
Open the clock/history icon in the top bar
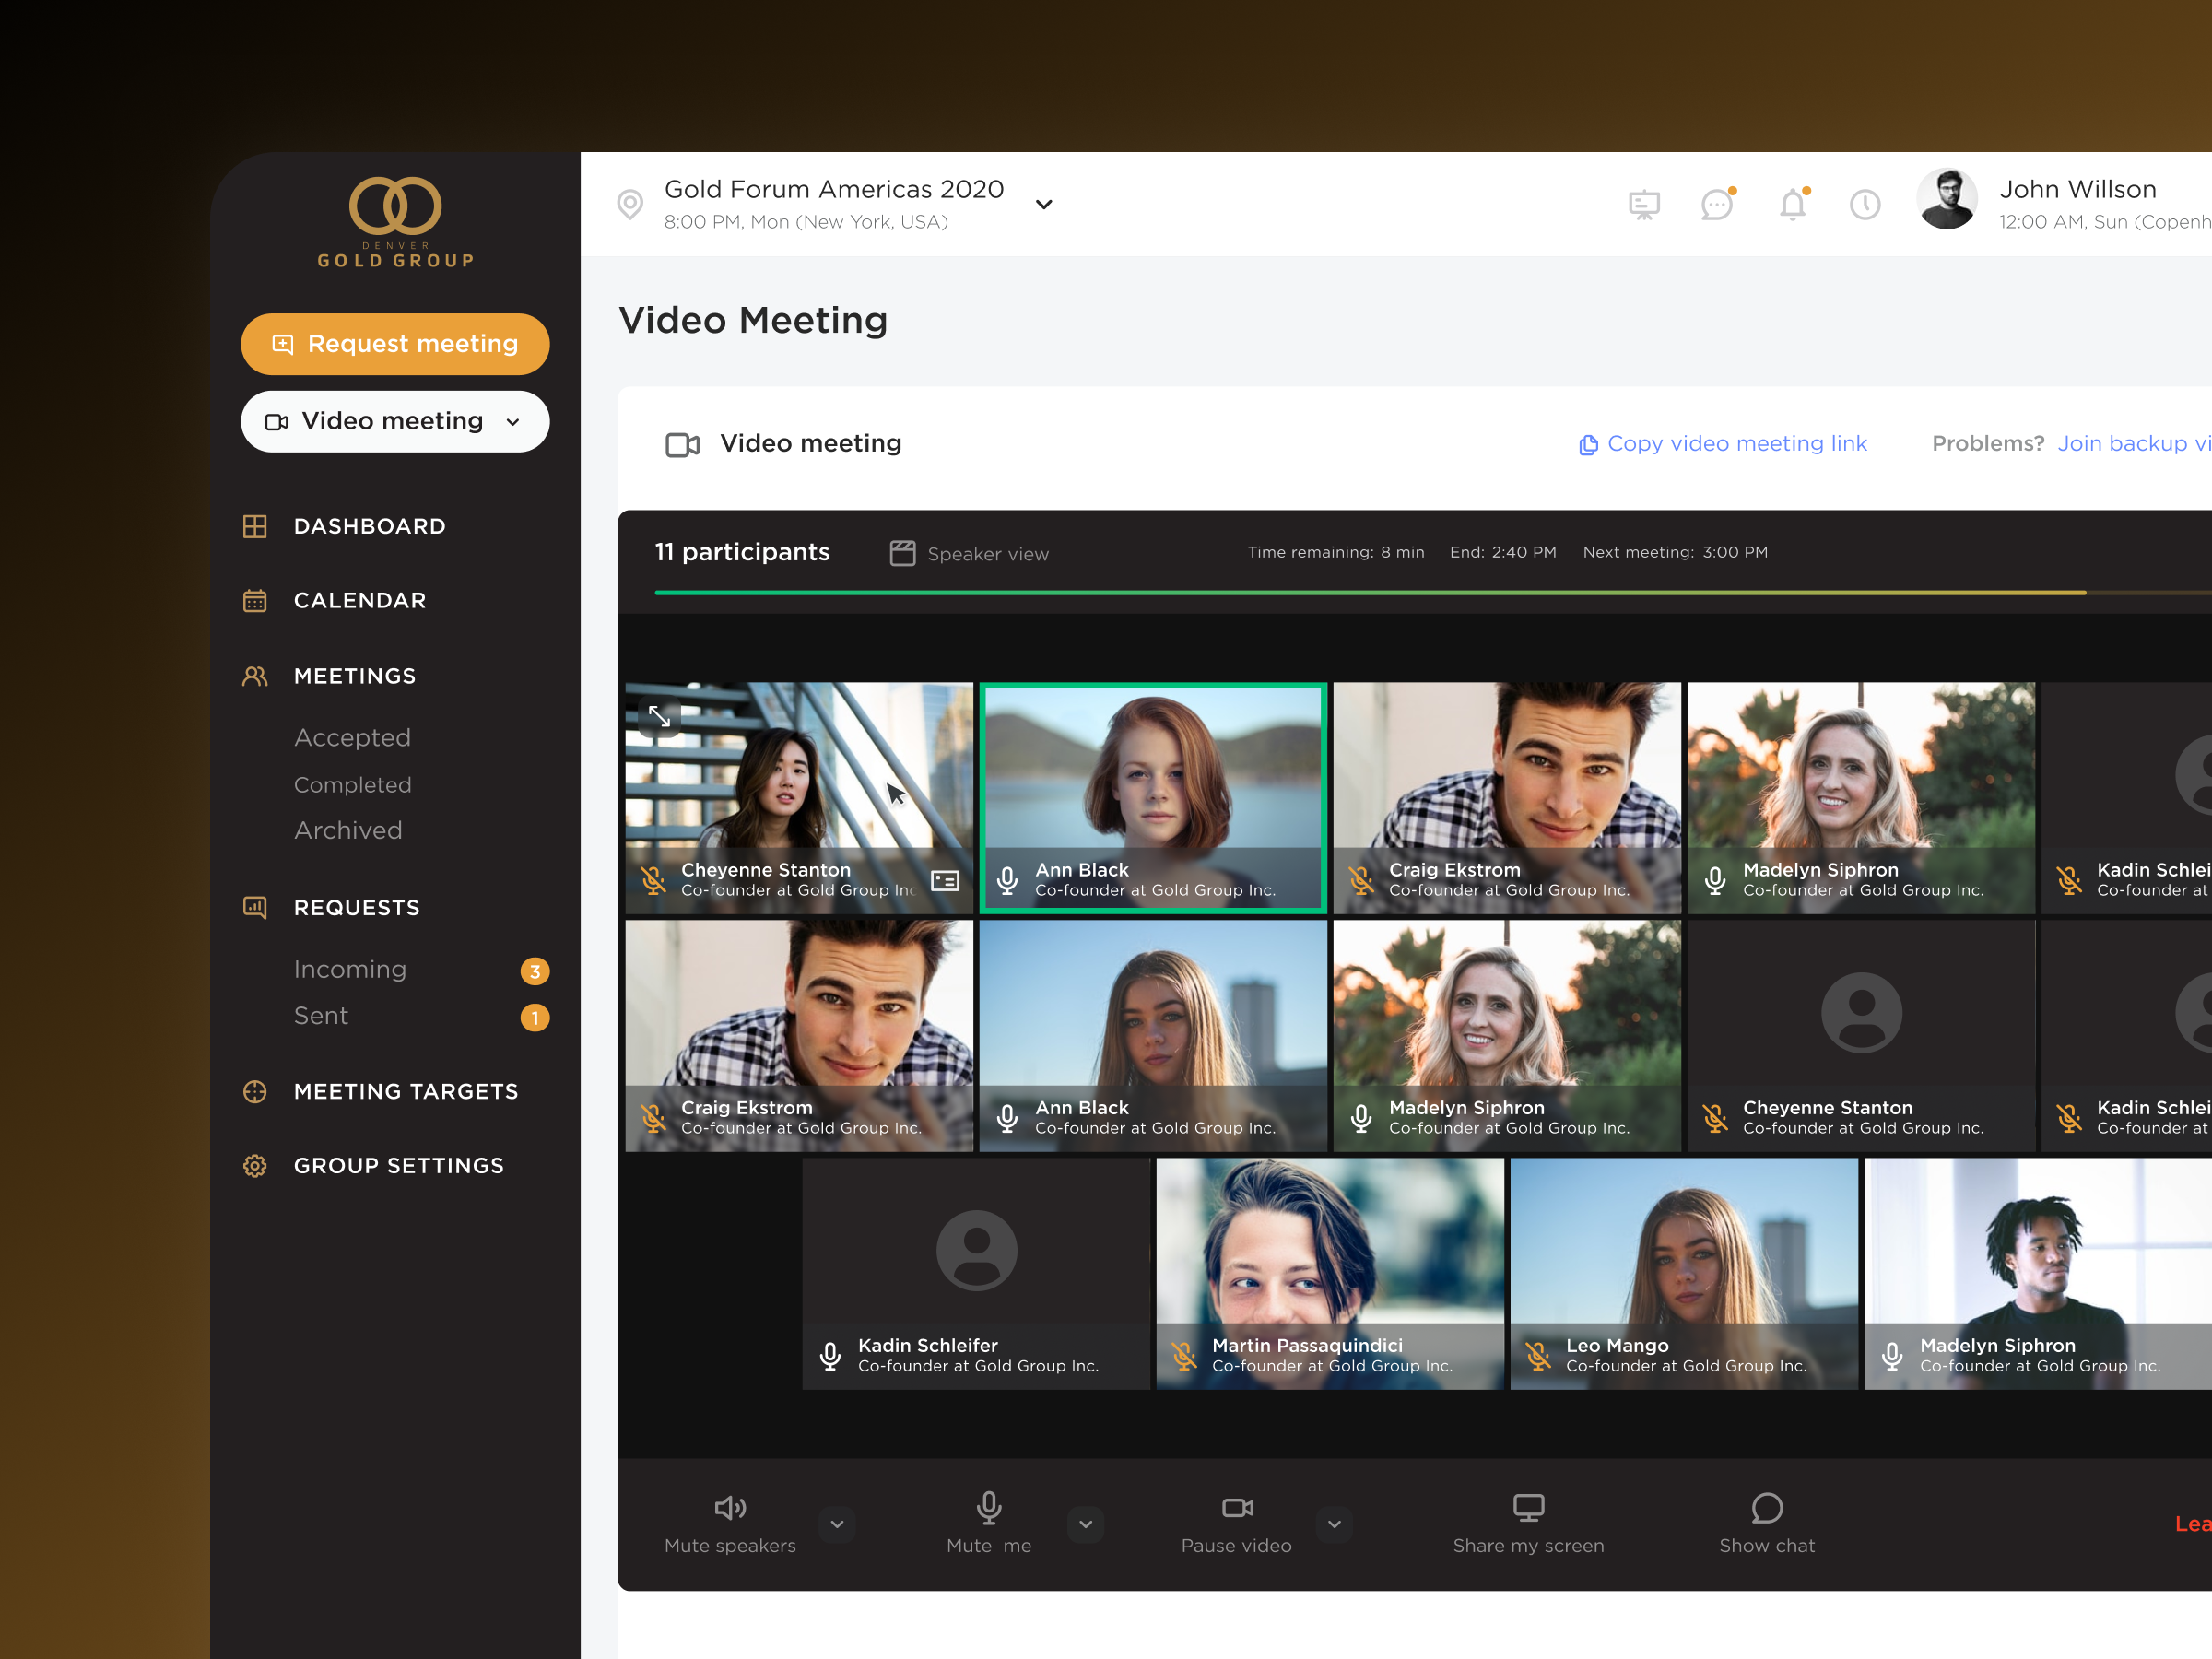[x=1865, y=204]
